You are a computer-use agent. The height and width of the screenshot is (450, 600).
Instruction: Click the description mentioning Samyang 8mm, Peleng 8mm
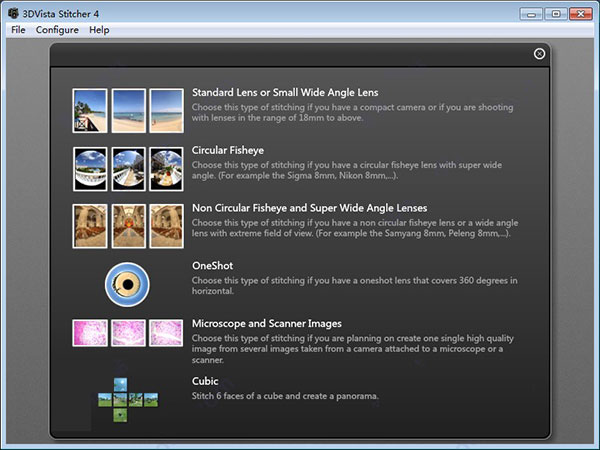pos(355,228)
